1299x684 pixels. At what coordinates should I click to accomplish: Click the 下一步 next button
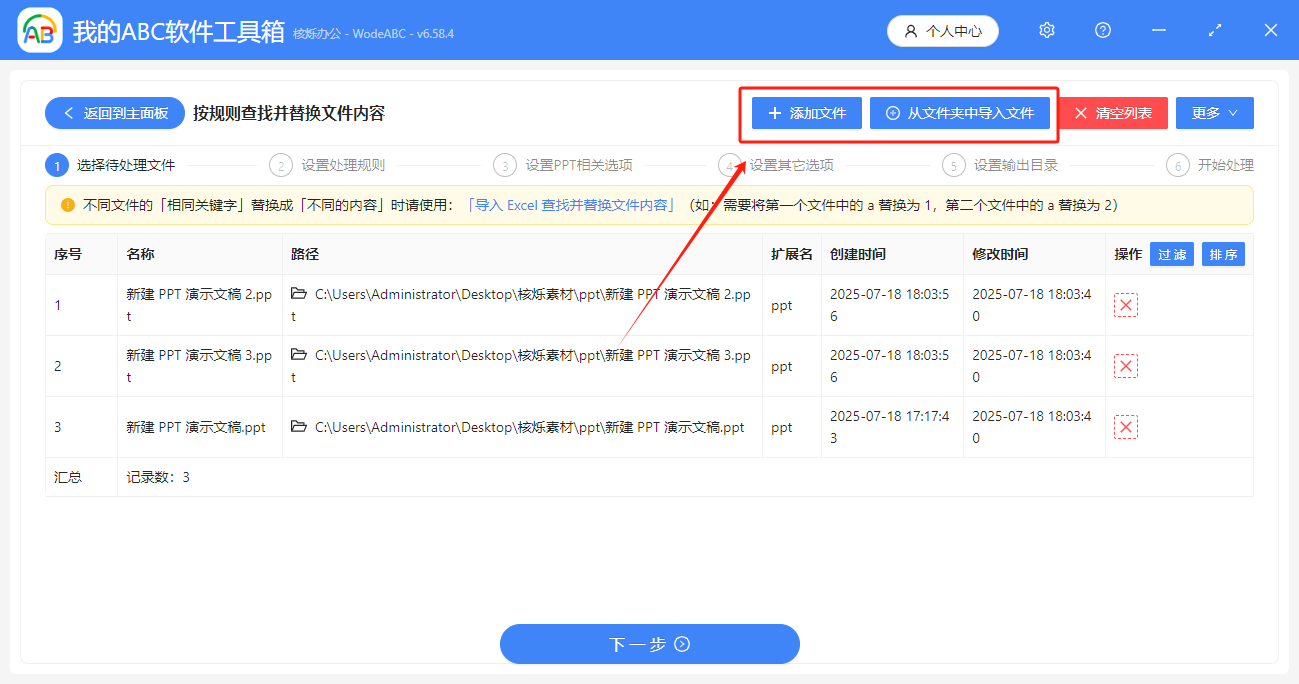point(649,644)
